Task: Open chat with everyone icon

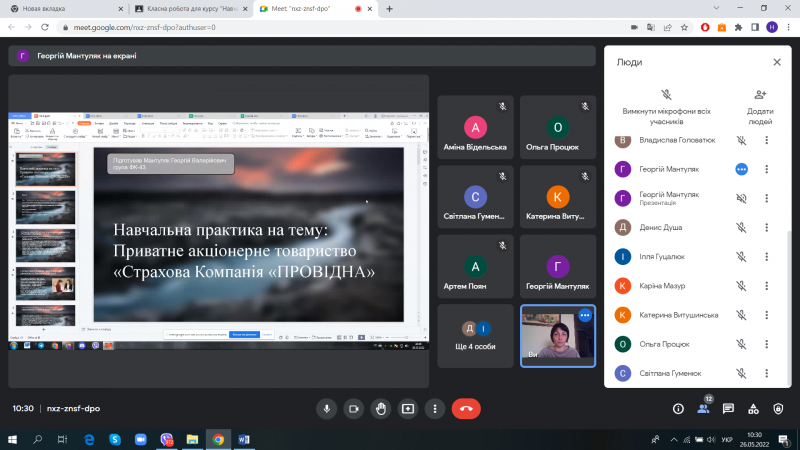Action: click(728, 409)
